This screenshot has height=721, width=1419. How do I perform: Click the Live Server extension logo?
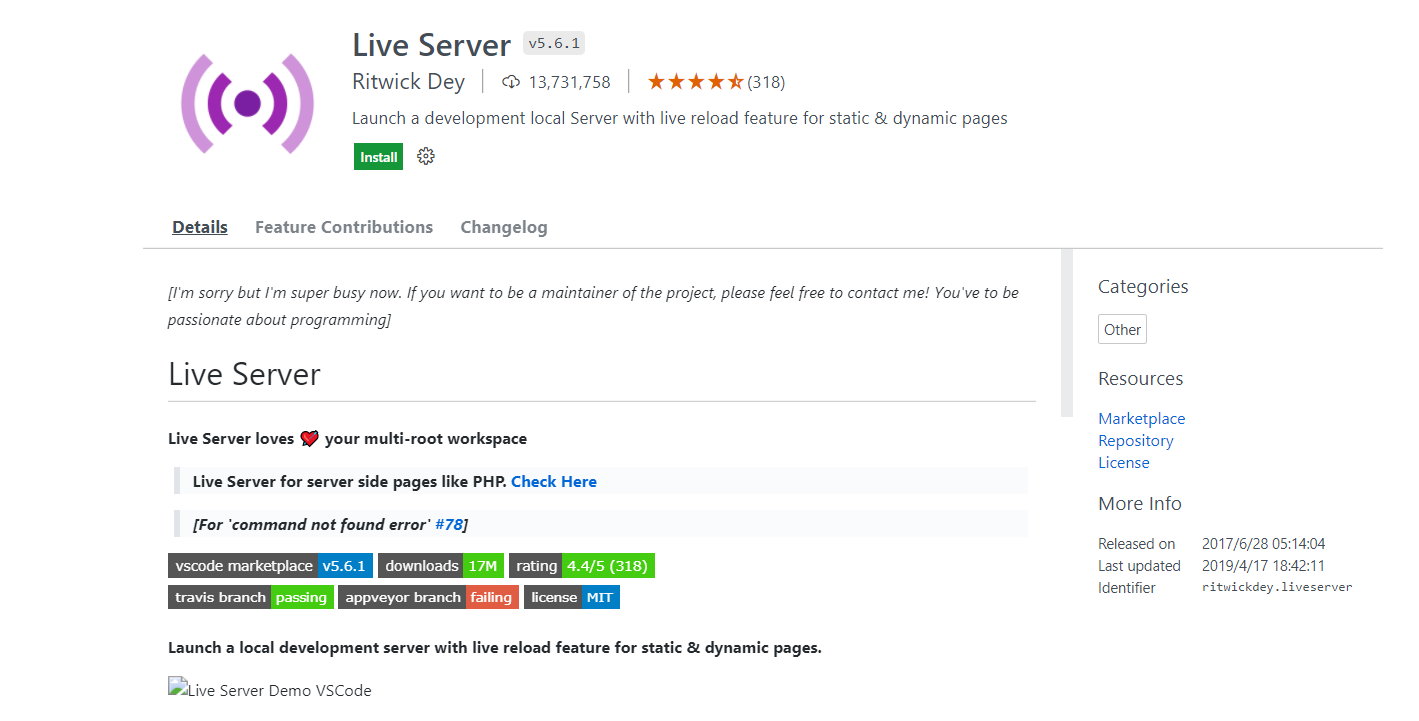(x=247, y=102)
